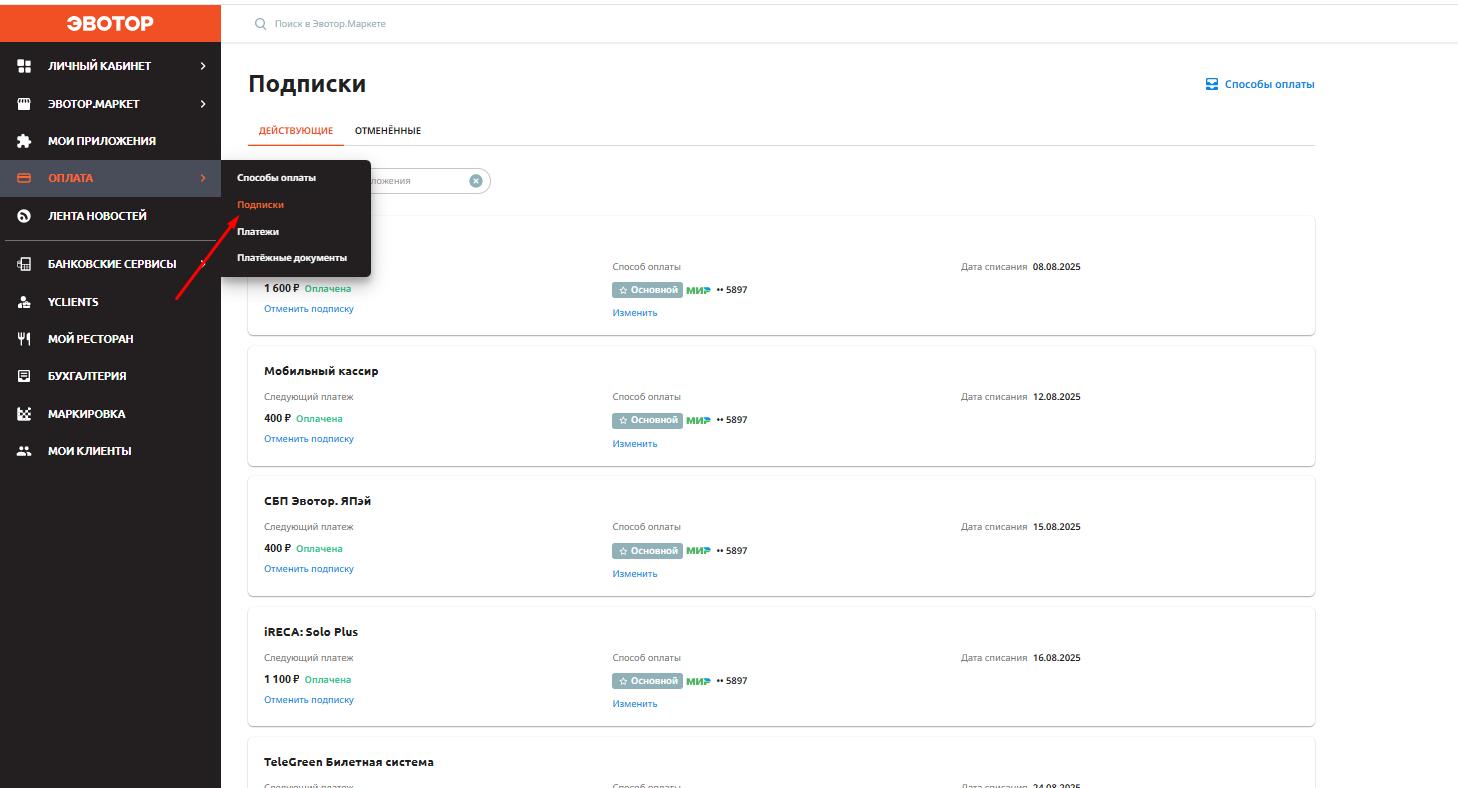Click the date 12.08.2025
The height and width of the screenshot is (788, 1458).
click(x=1057, y=397)
